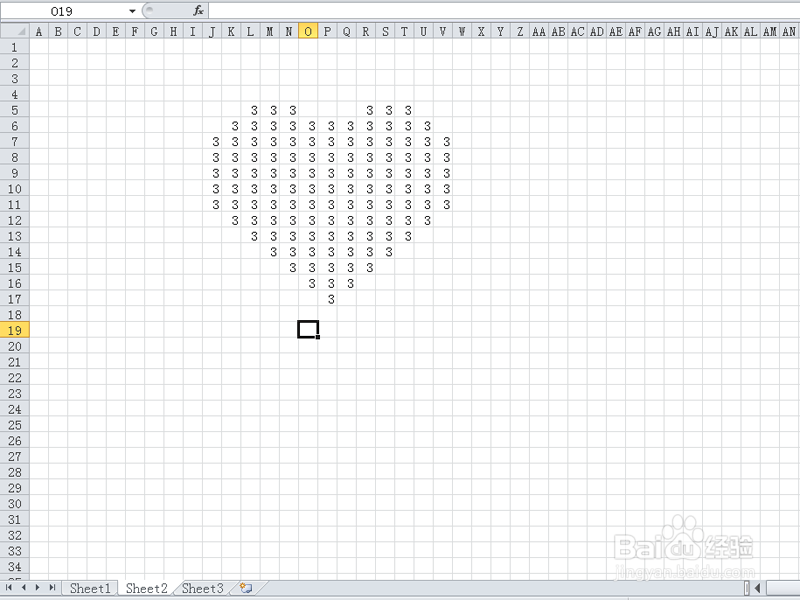Click the selected cell O19
Image resolution: width=800 pixels, height=600 pixels.
(308, 330)
